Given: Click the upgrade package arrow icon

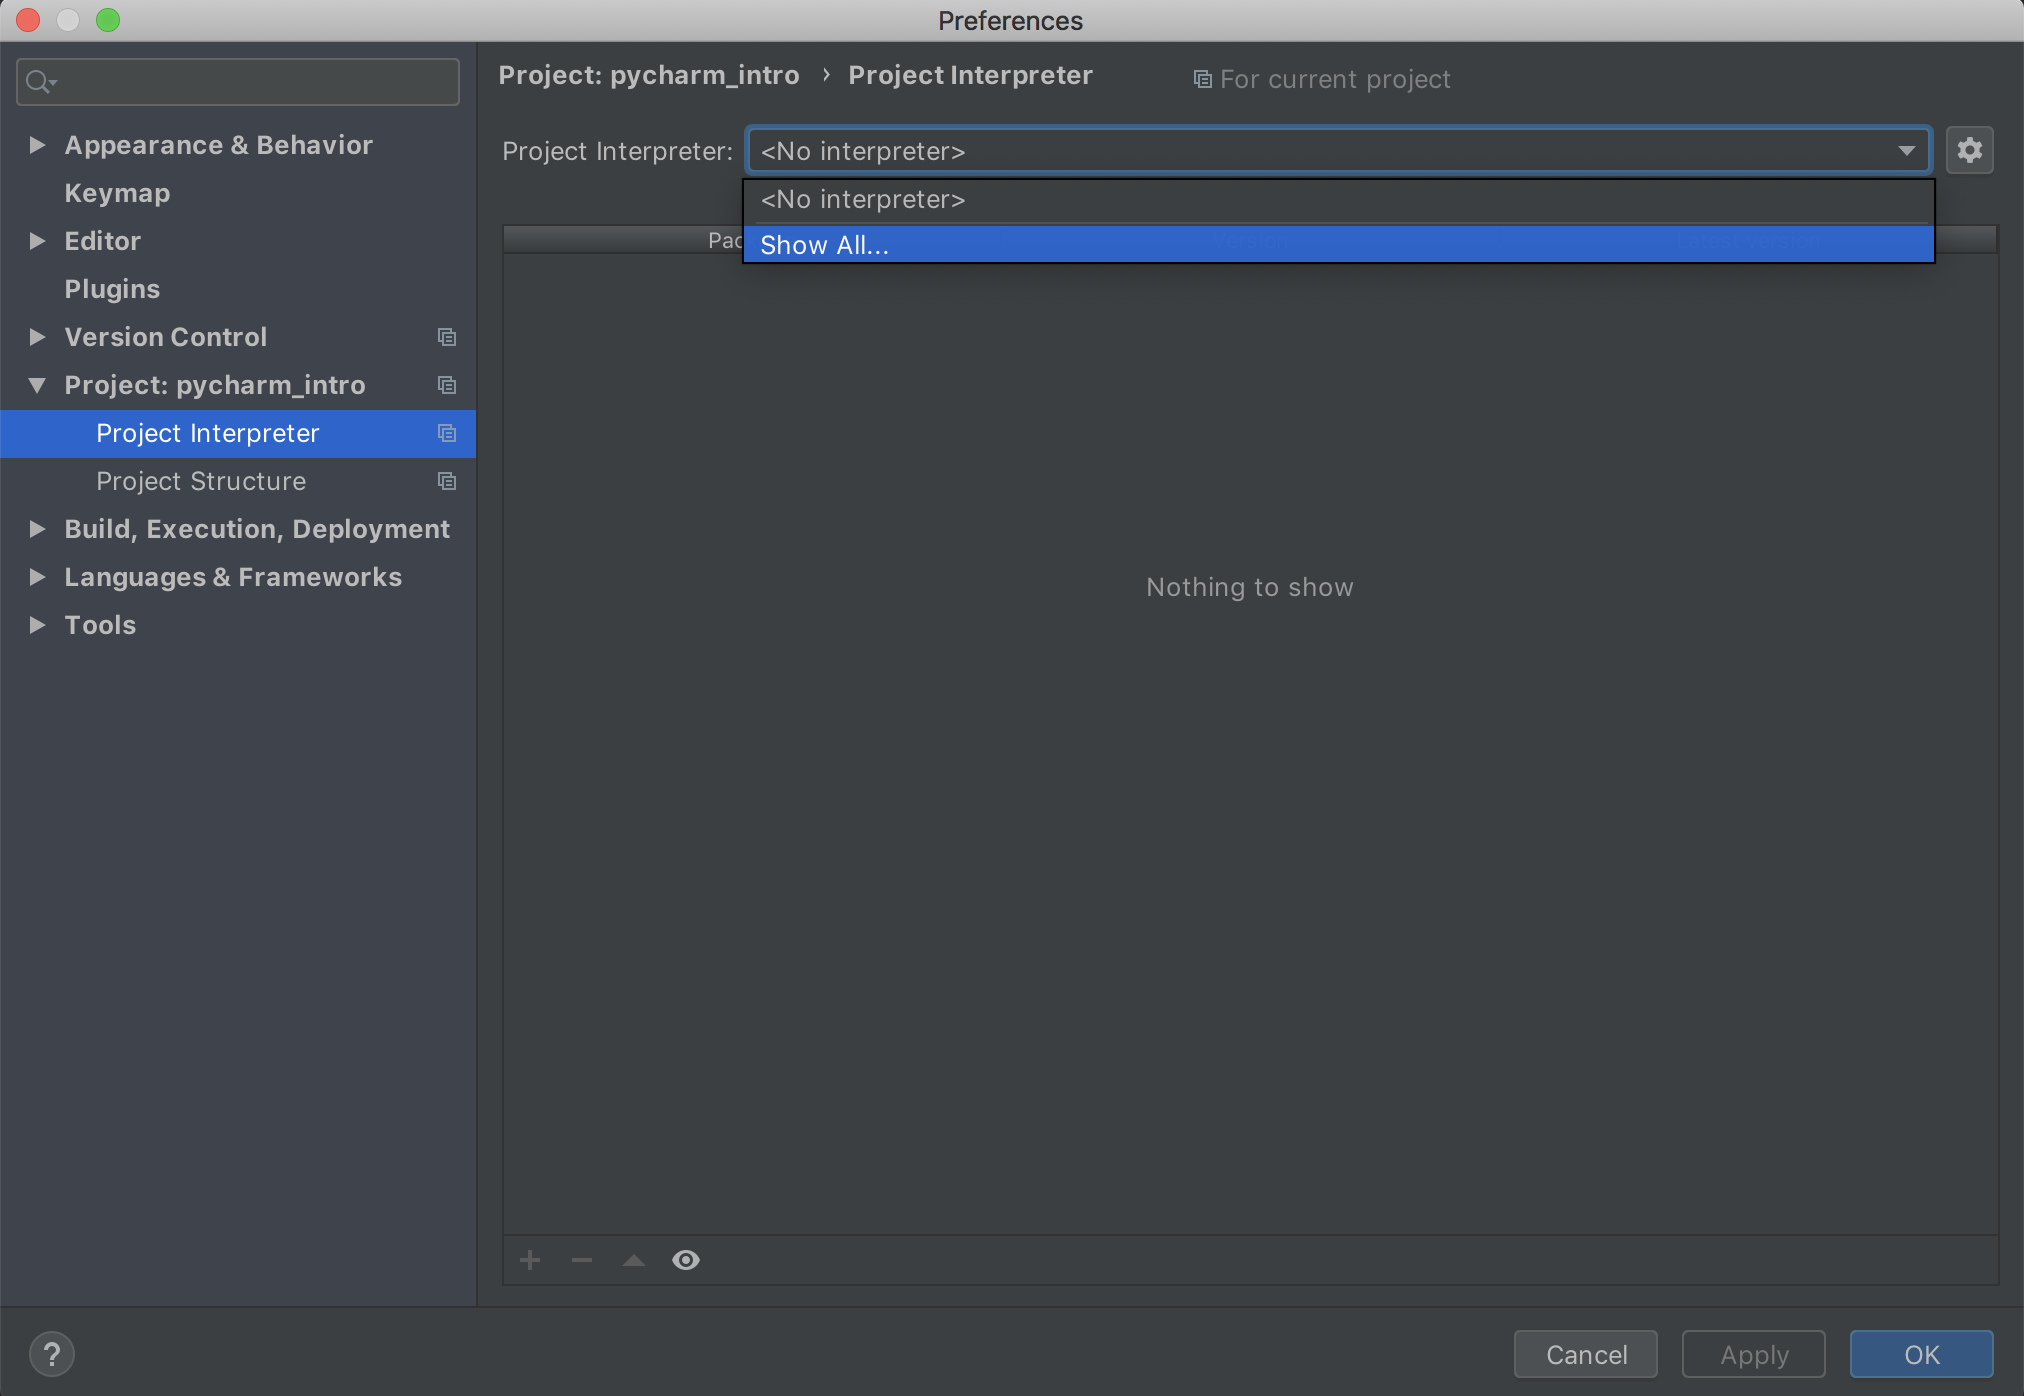Looking at the screenshot, I should coord(633,1259).
